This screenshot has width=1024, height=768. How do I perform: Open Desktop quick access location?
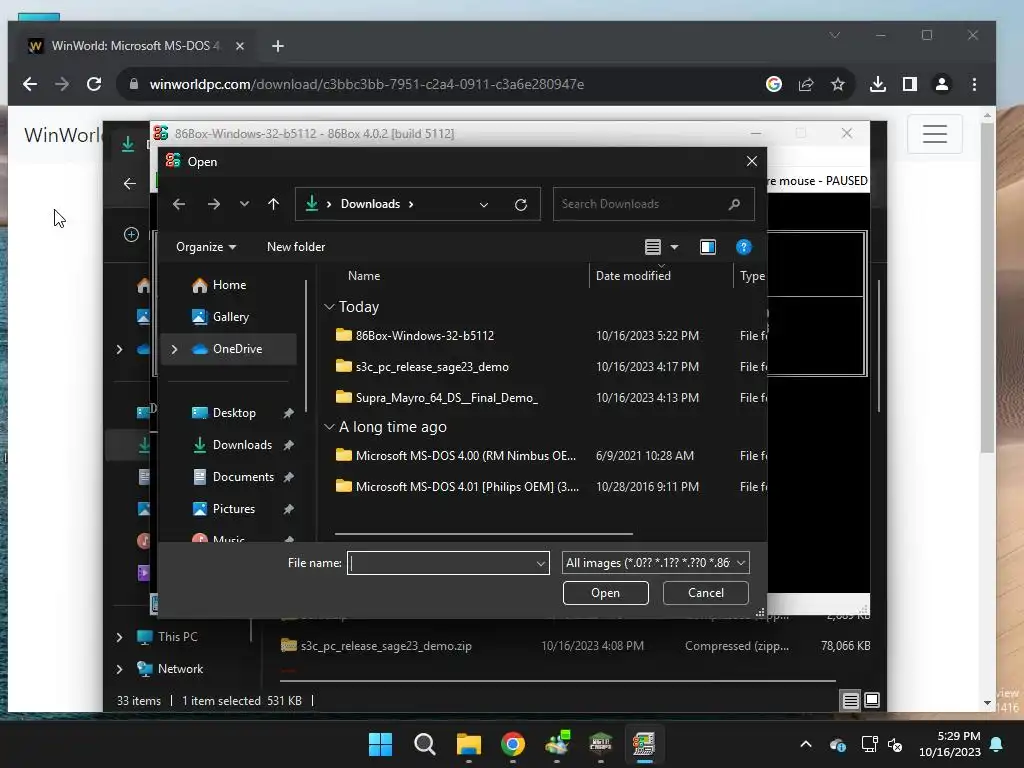click(234, 413)
